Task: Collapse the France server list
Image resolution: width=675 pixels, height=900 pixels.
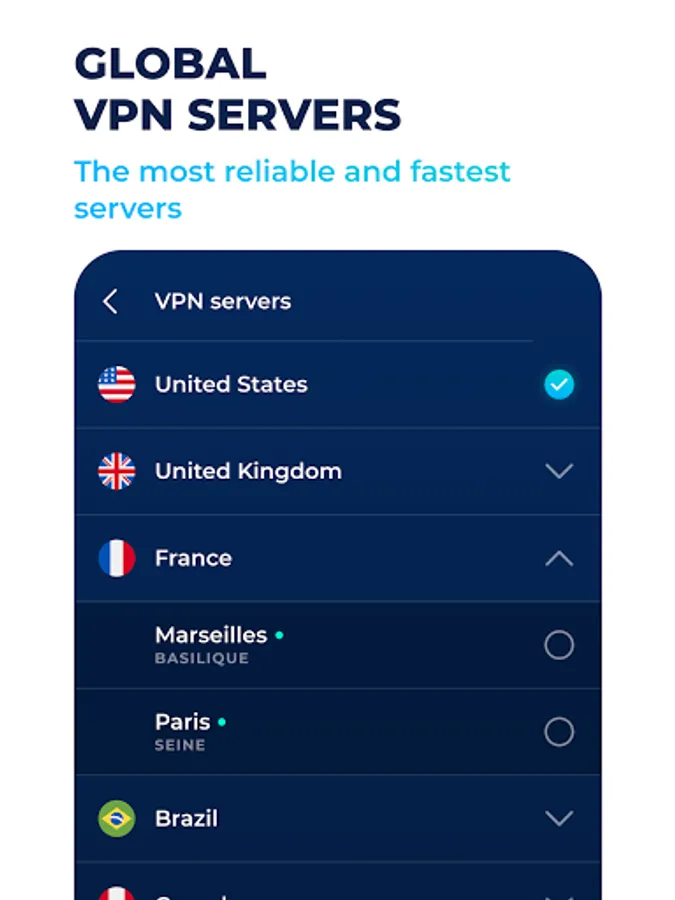Action: 559,558
